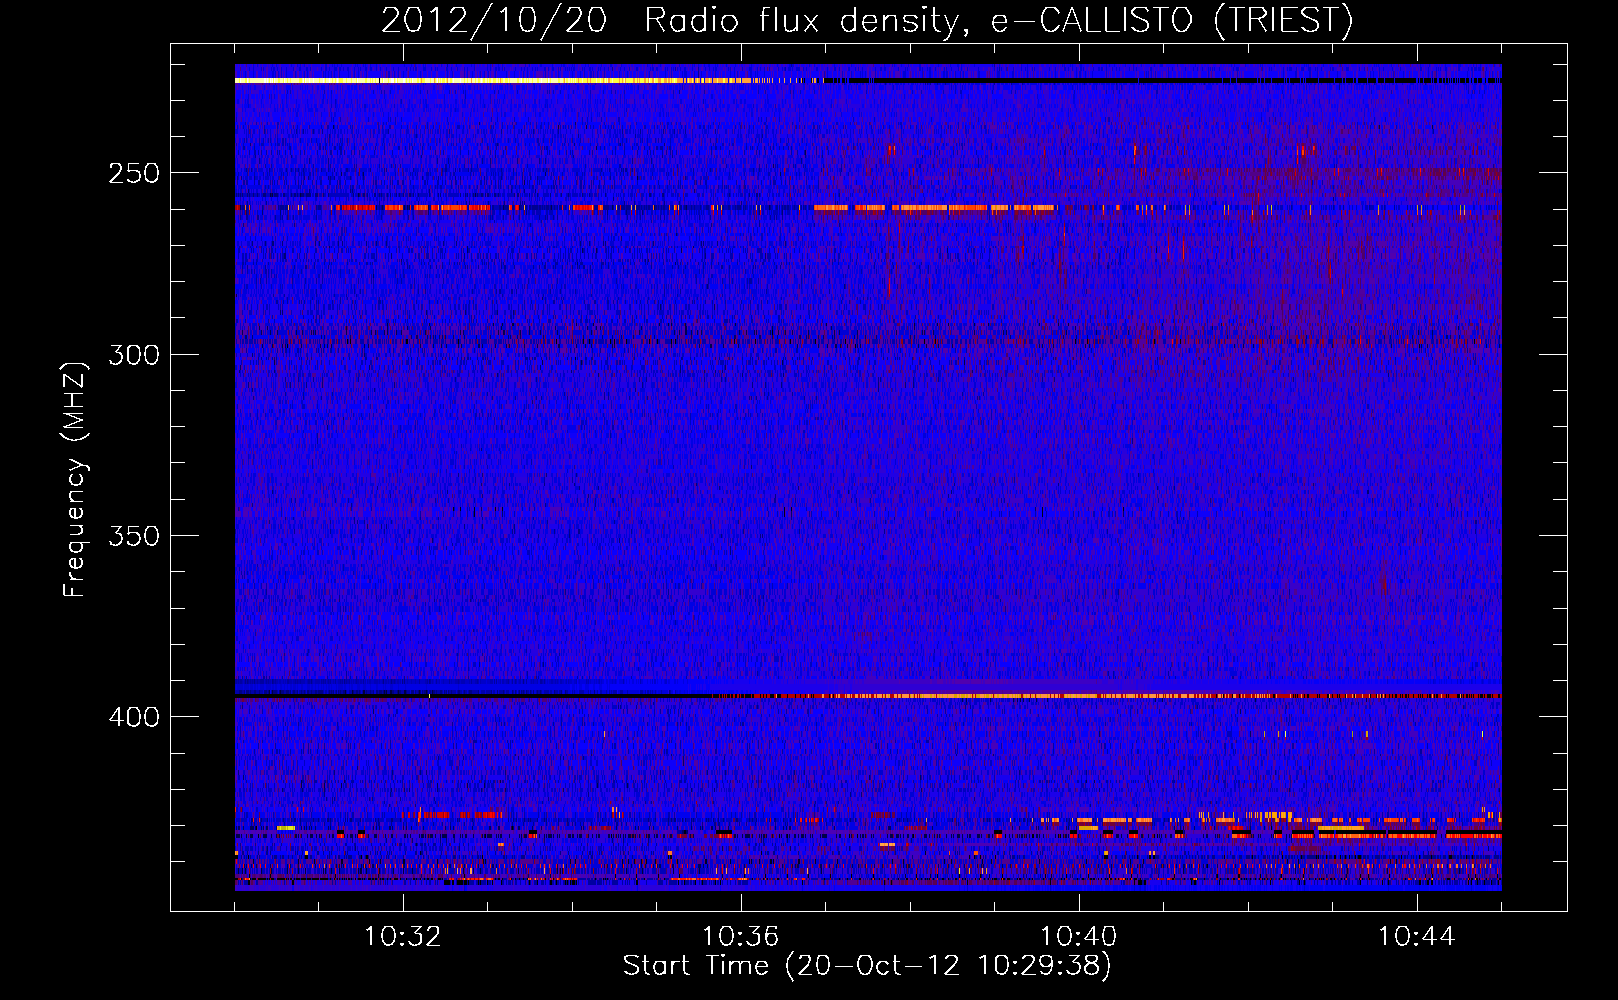Click the 10:40 time tick label
This screenshot has width=1618, height=1000.
1078,937
